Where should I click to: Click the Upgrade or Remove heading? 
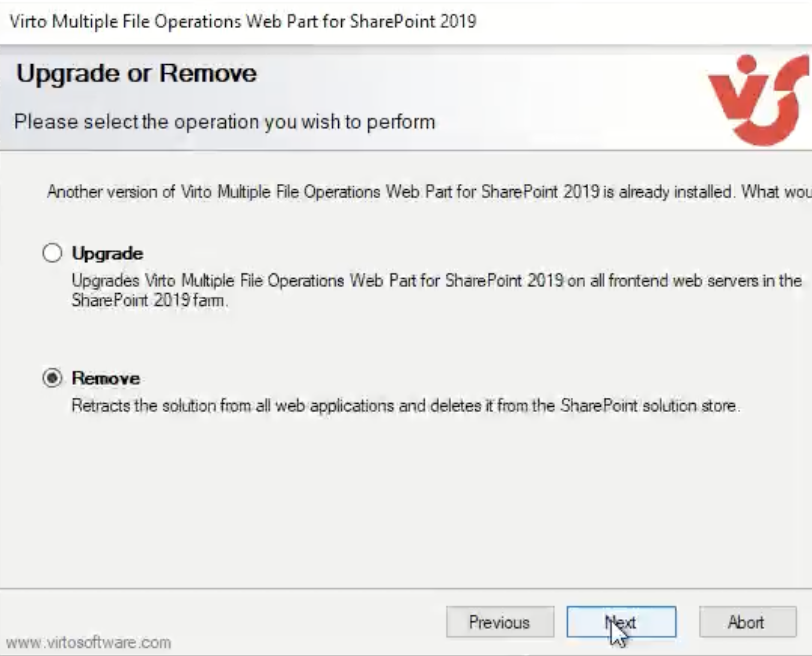pyautogui.click(x=136, y=73)
